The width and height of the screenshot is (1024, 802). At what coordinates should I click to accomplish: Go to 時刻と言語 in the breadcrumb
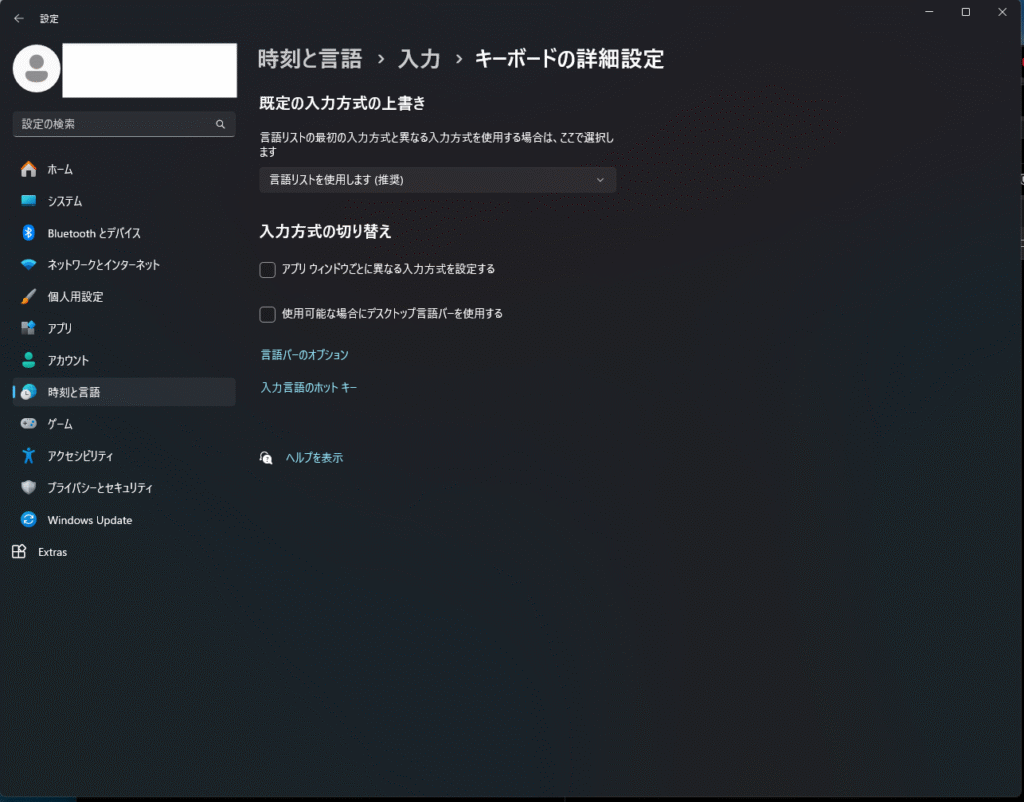tap(310, 59)
